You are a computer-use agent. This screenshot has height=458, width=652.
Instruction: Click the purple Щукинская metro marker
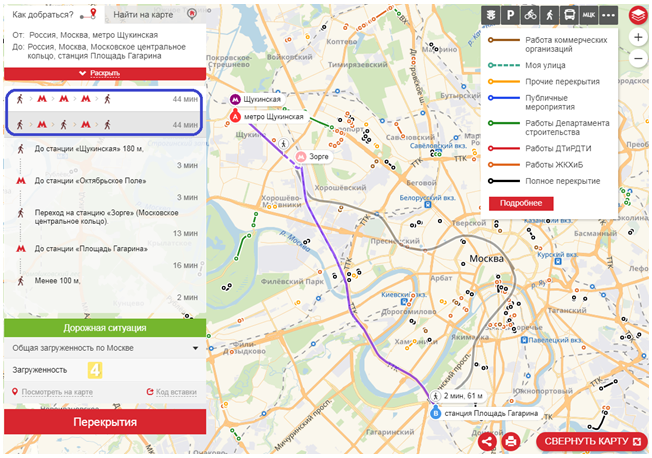click(x=235, y=99)
